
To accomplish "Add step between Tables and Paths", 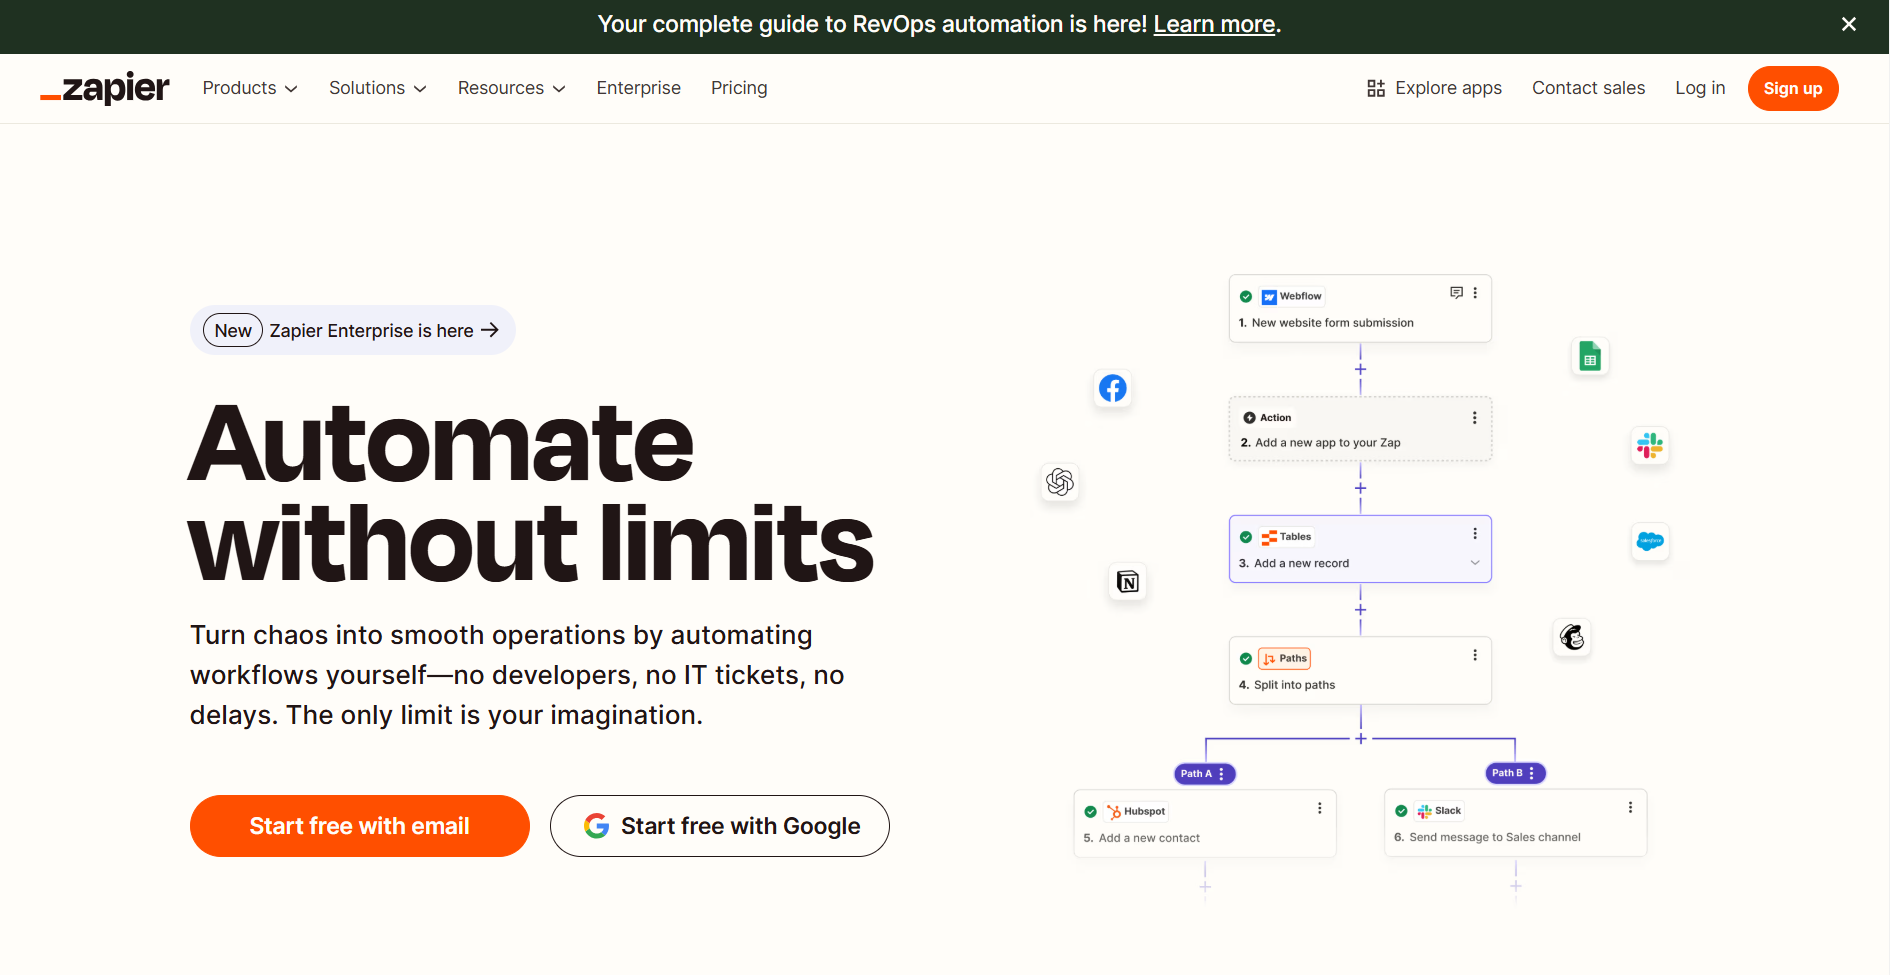I will 1360,609.
